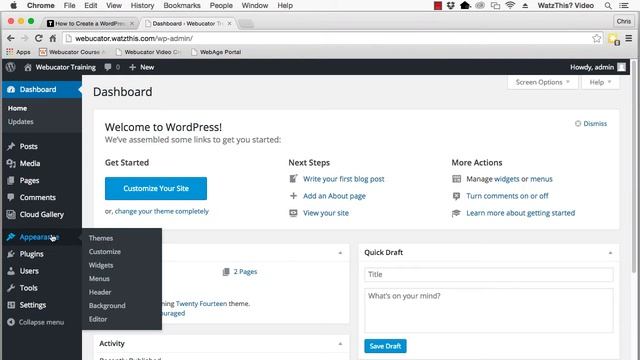640x360 pixels.
Task: Click the admin avatar in the admin bar
Action: [x=621, y=67]
